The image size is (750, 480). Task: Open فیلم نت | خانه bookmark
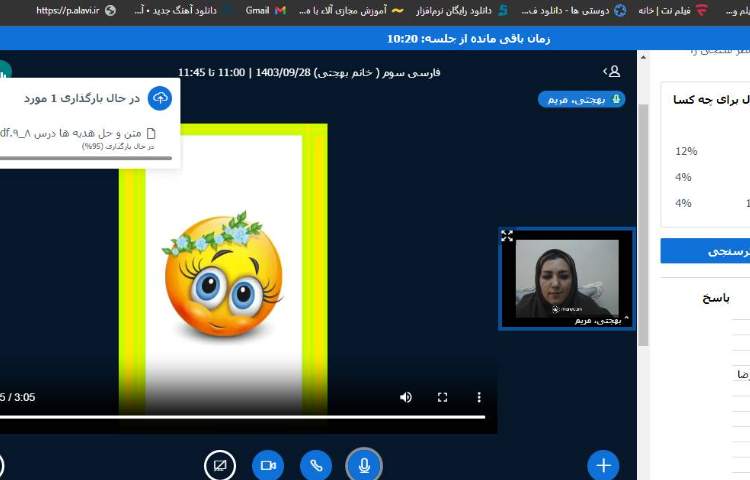click(x=673, y=10)
